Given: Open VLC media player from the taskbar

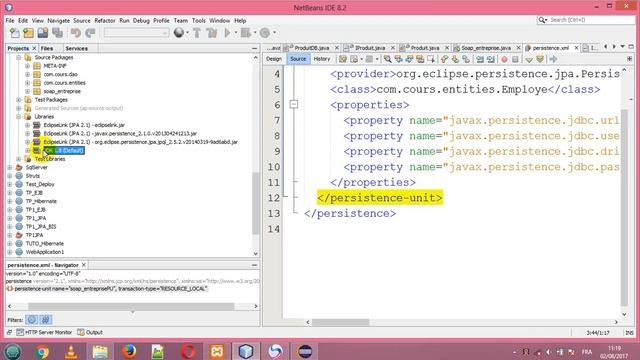Looking at the screenshot, I should (71, 351).
